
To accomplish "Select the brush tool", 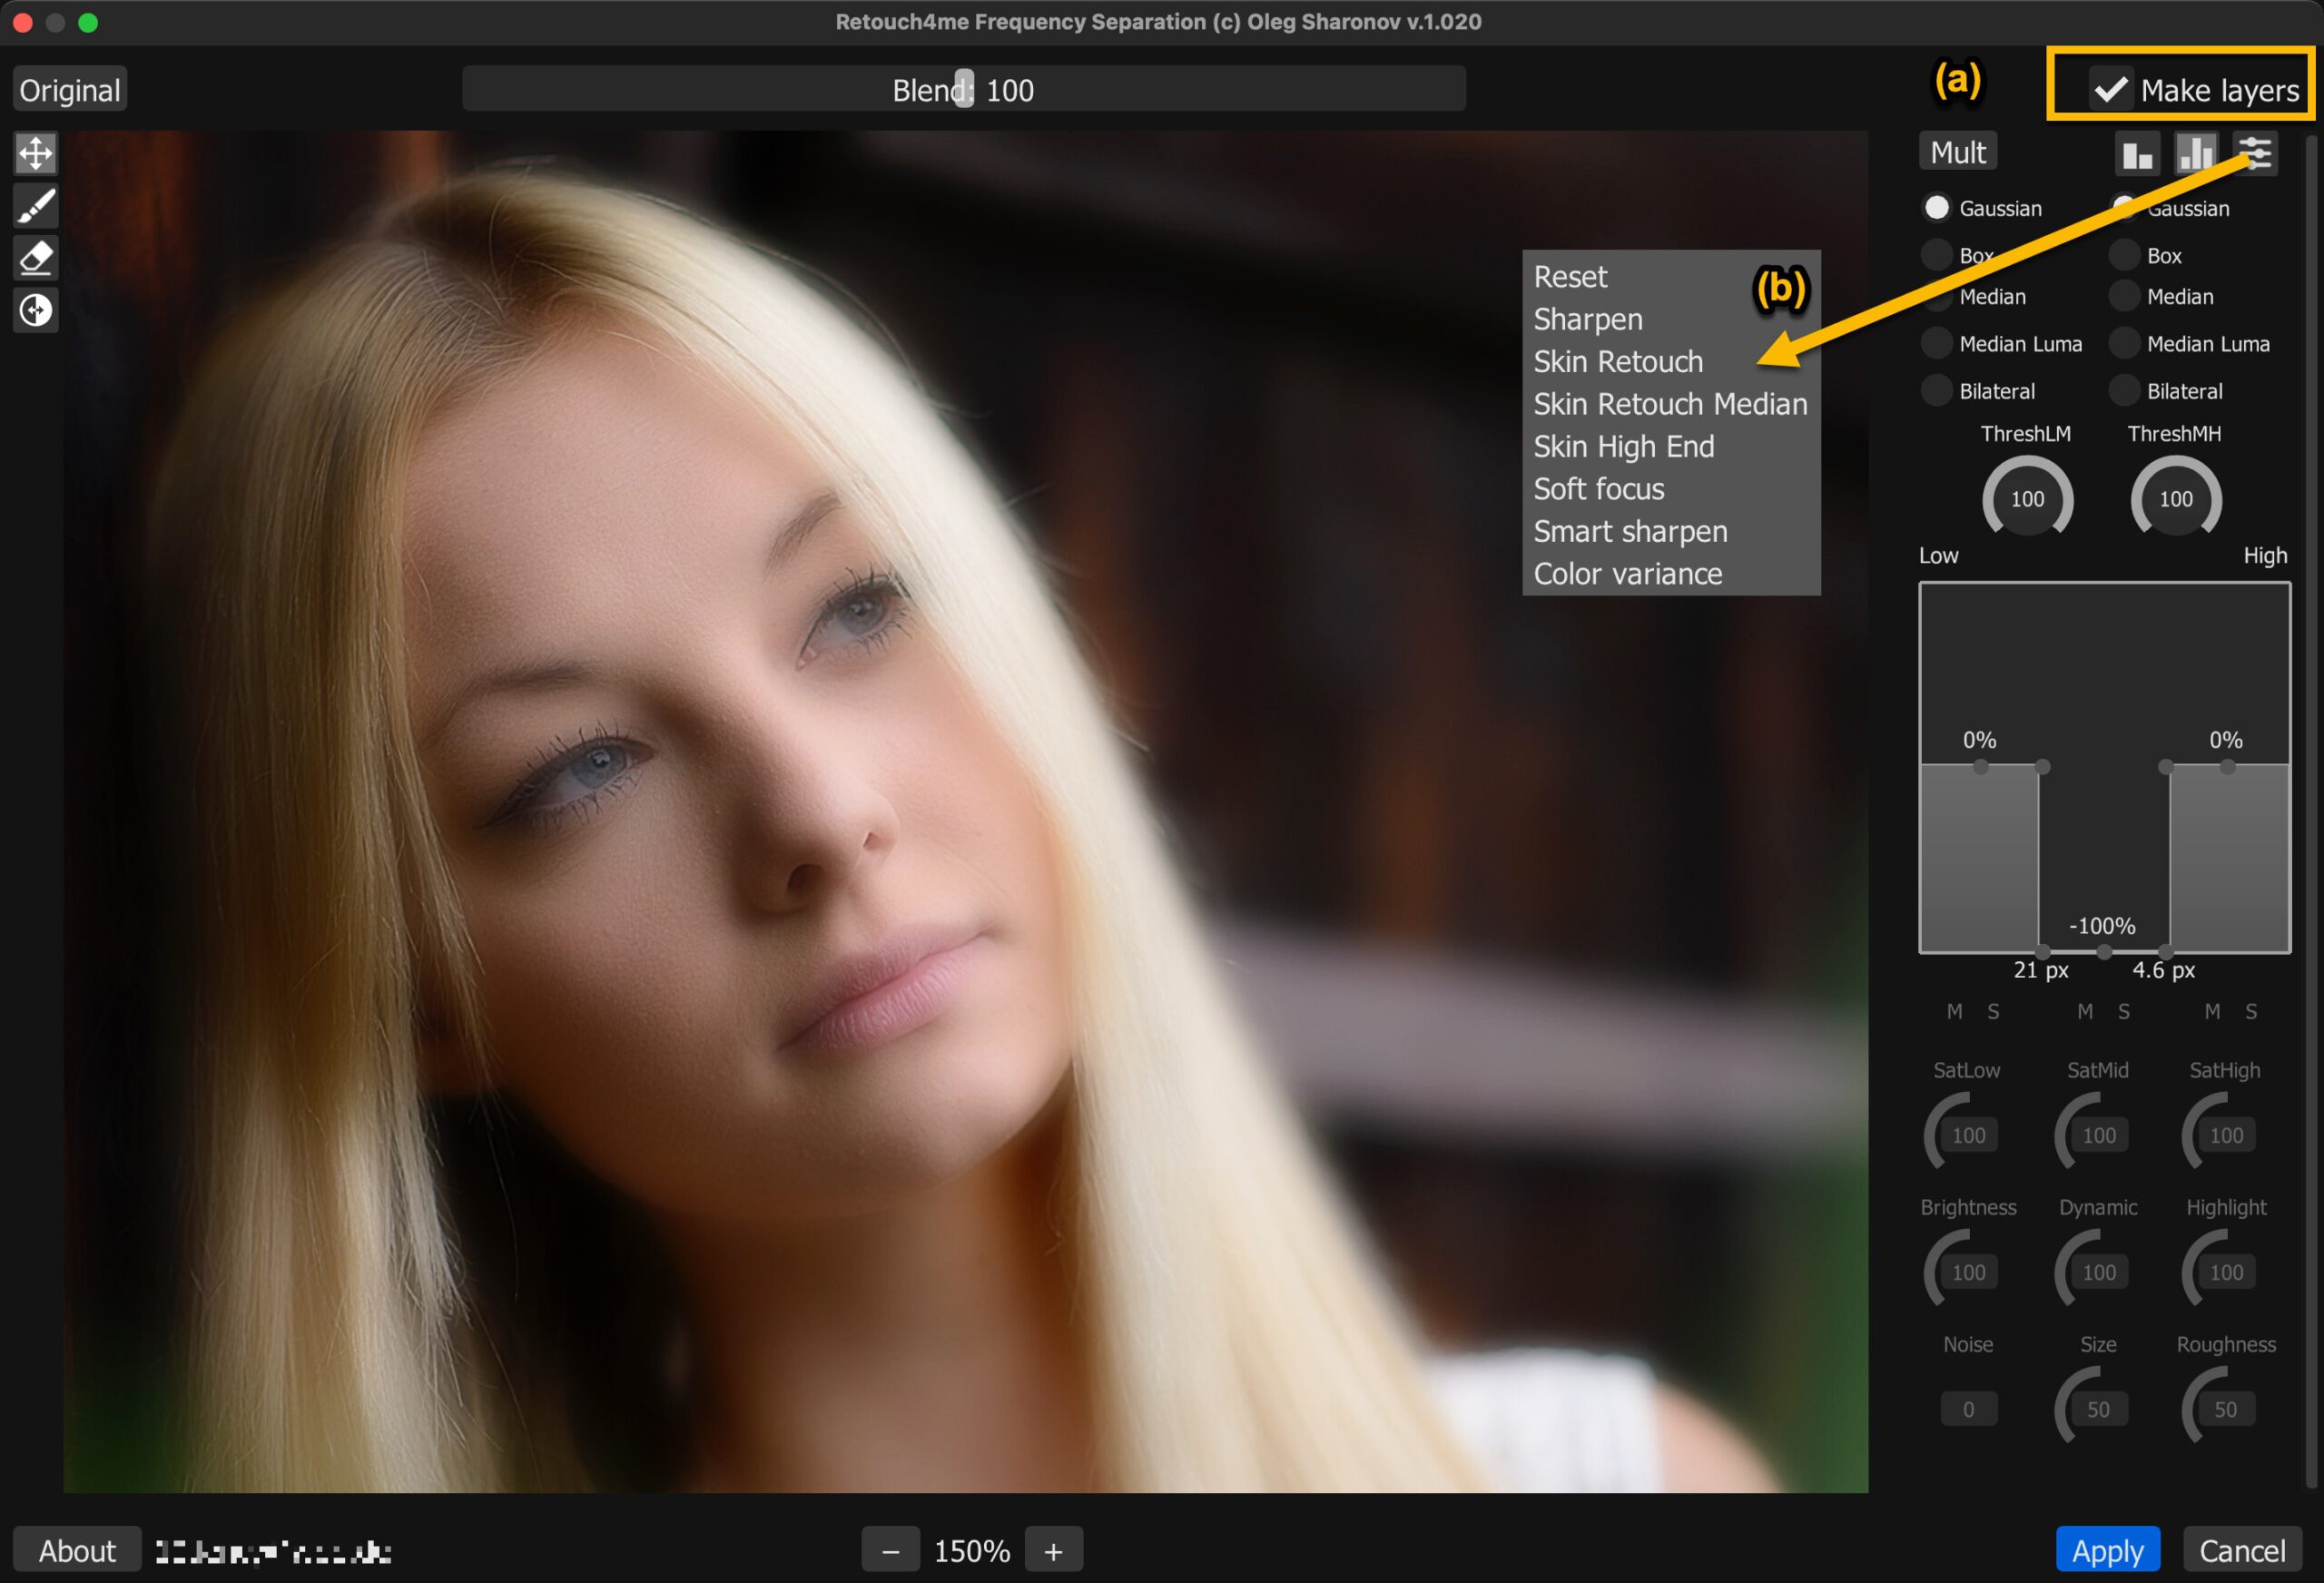I will coord(36,206).
